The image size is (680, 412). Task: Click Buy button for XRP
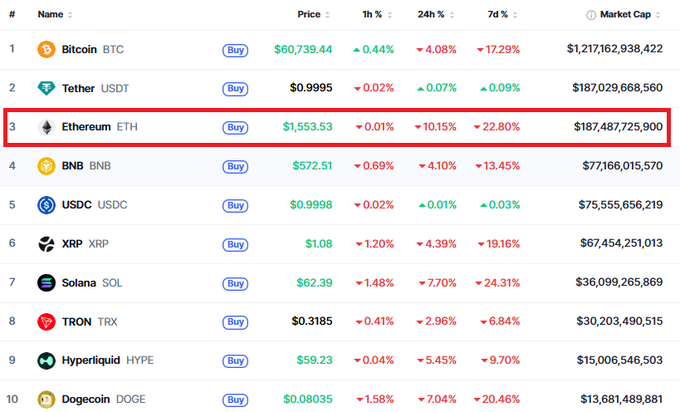[x=235, y=245]
